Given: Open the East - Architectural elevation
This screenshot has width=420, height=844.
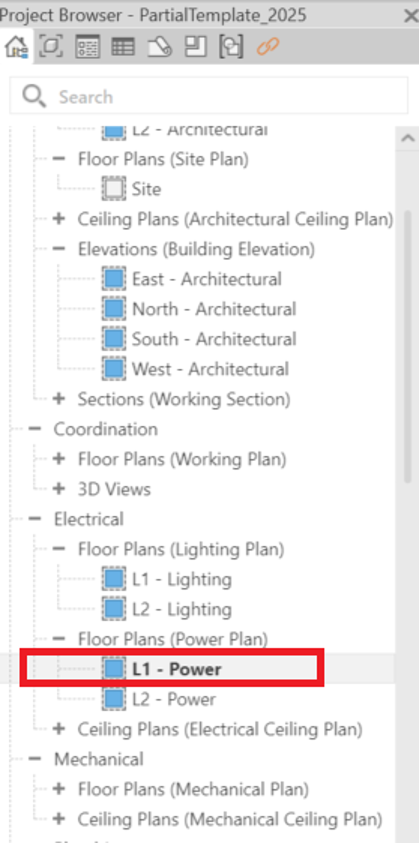Looking at the screenshot, I should 207,279.
